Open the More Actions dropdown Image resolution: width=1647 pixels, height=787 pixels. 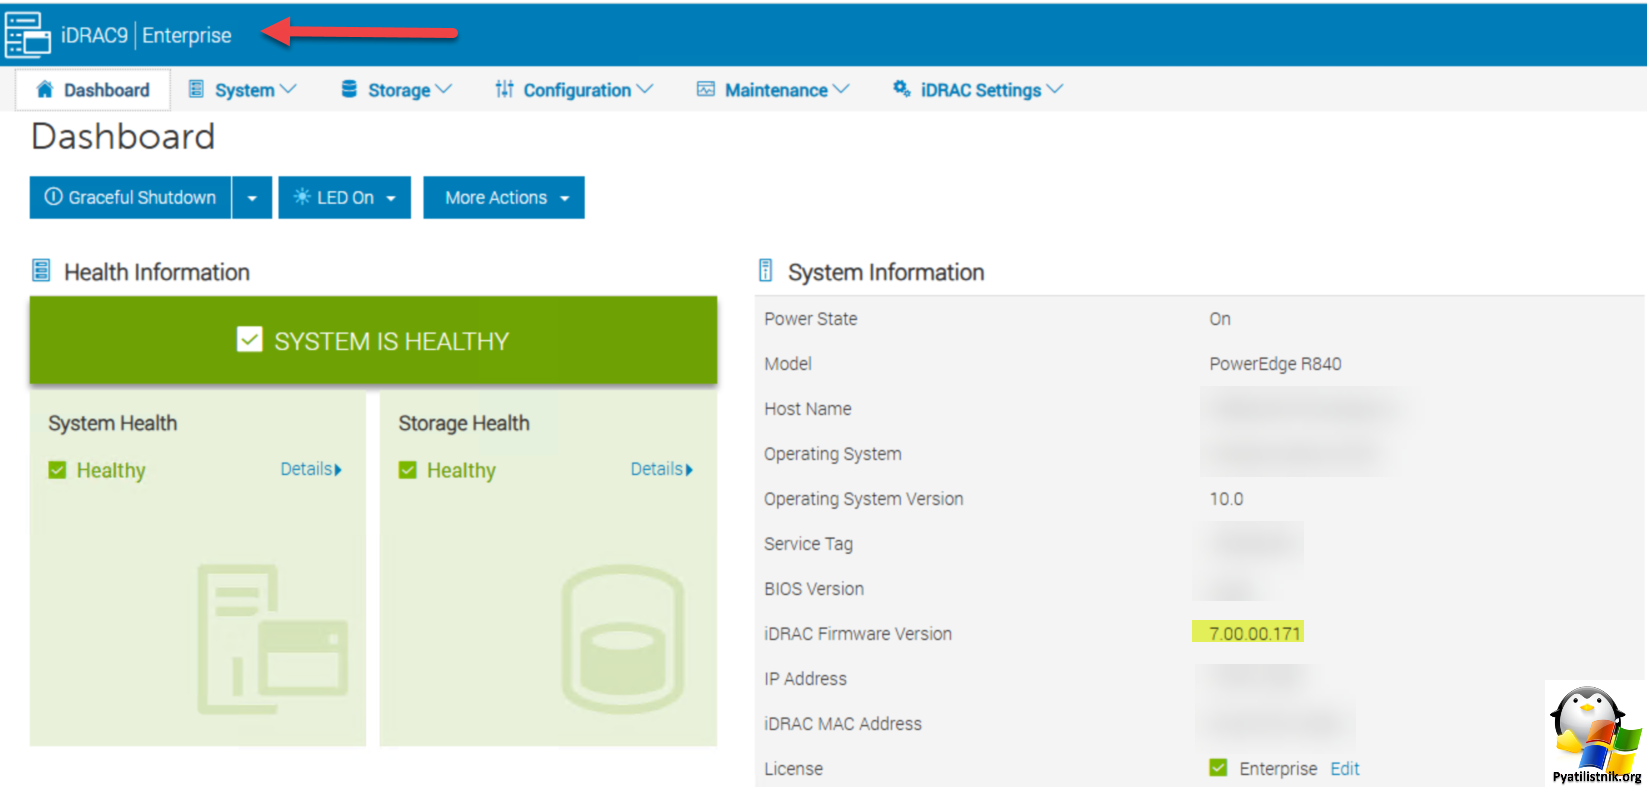504,198
